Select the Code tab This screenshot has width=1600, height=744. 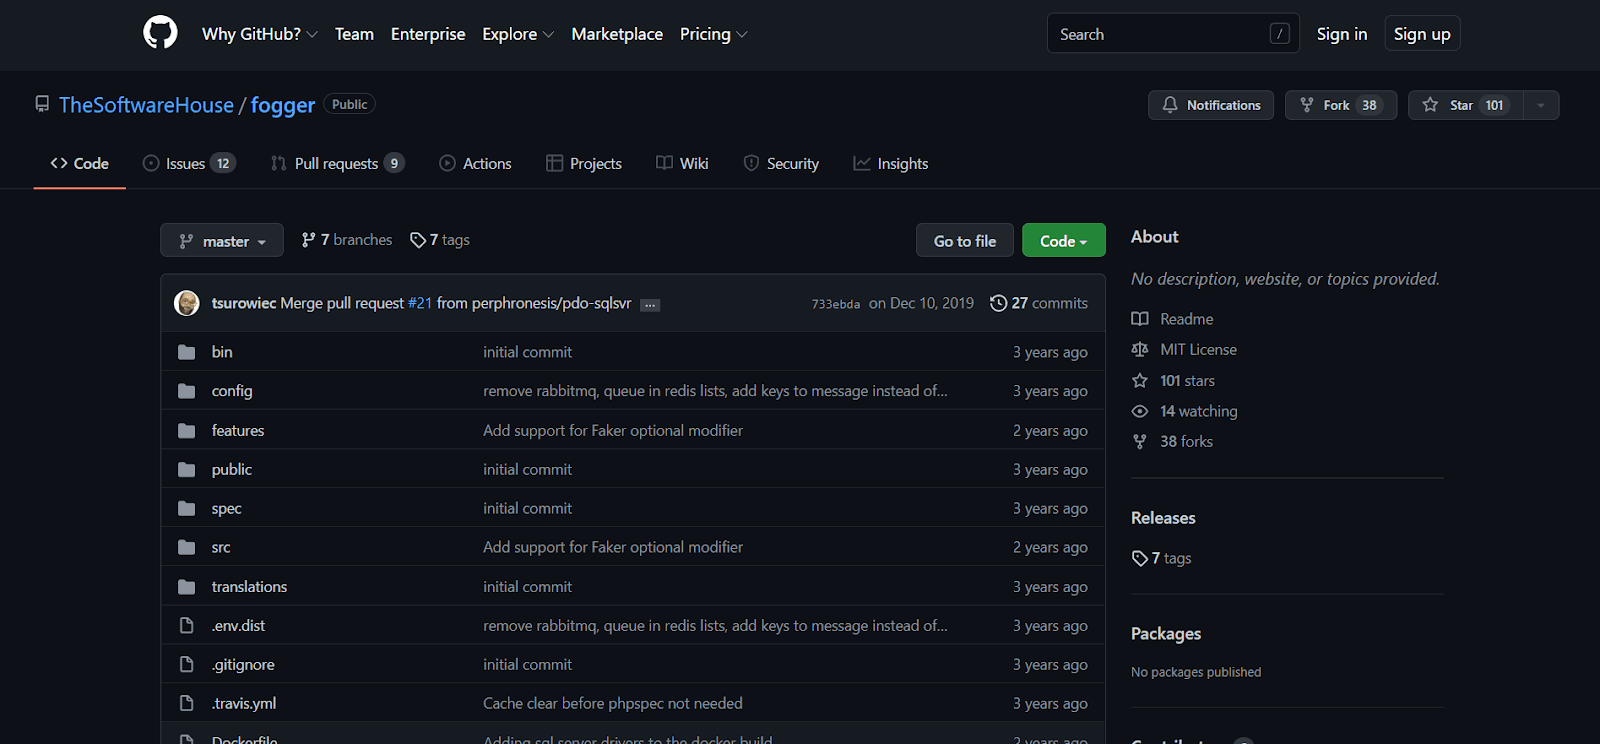[x=79, y=163]
